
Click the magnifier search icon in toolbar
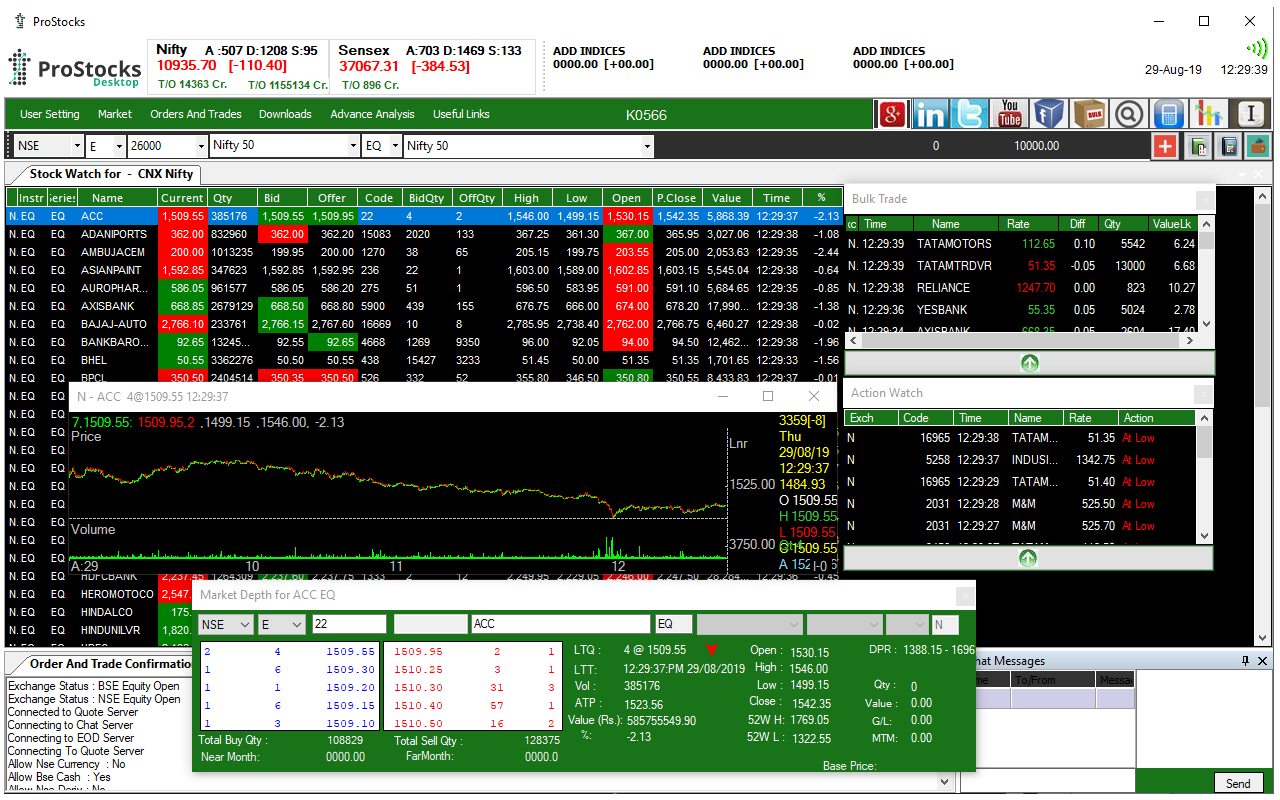coord(1129,114)
